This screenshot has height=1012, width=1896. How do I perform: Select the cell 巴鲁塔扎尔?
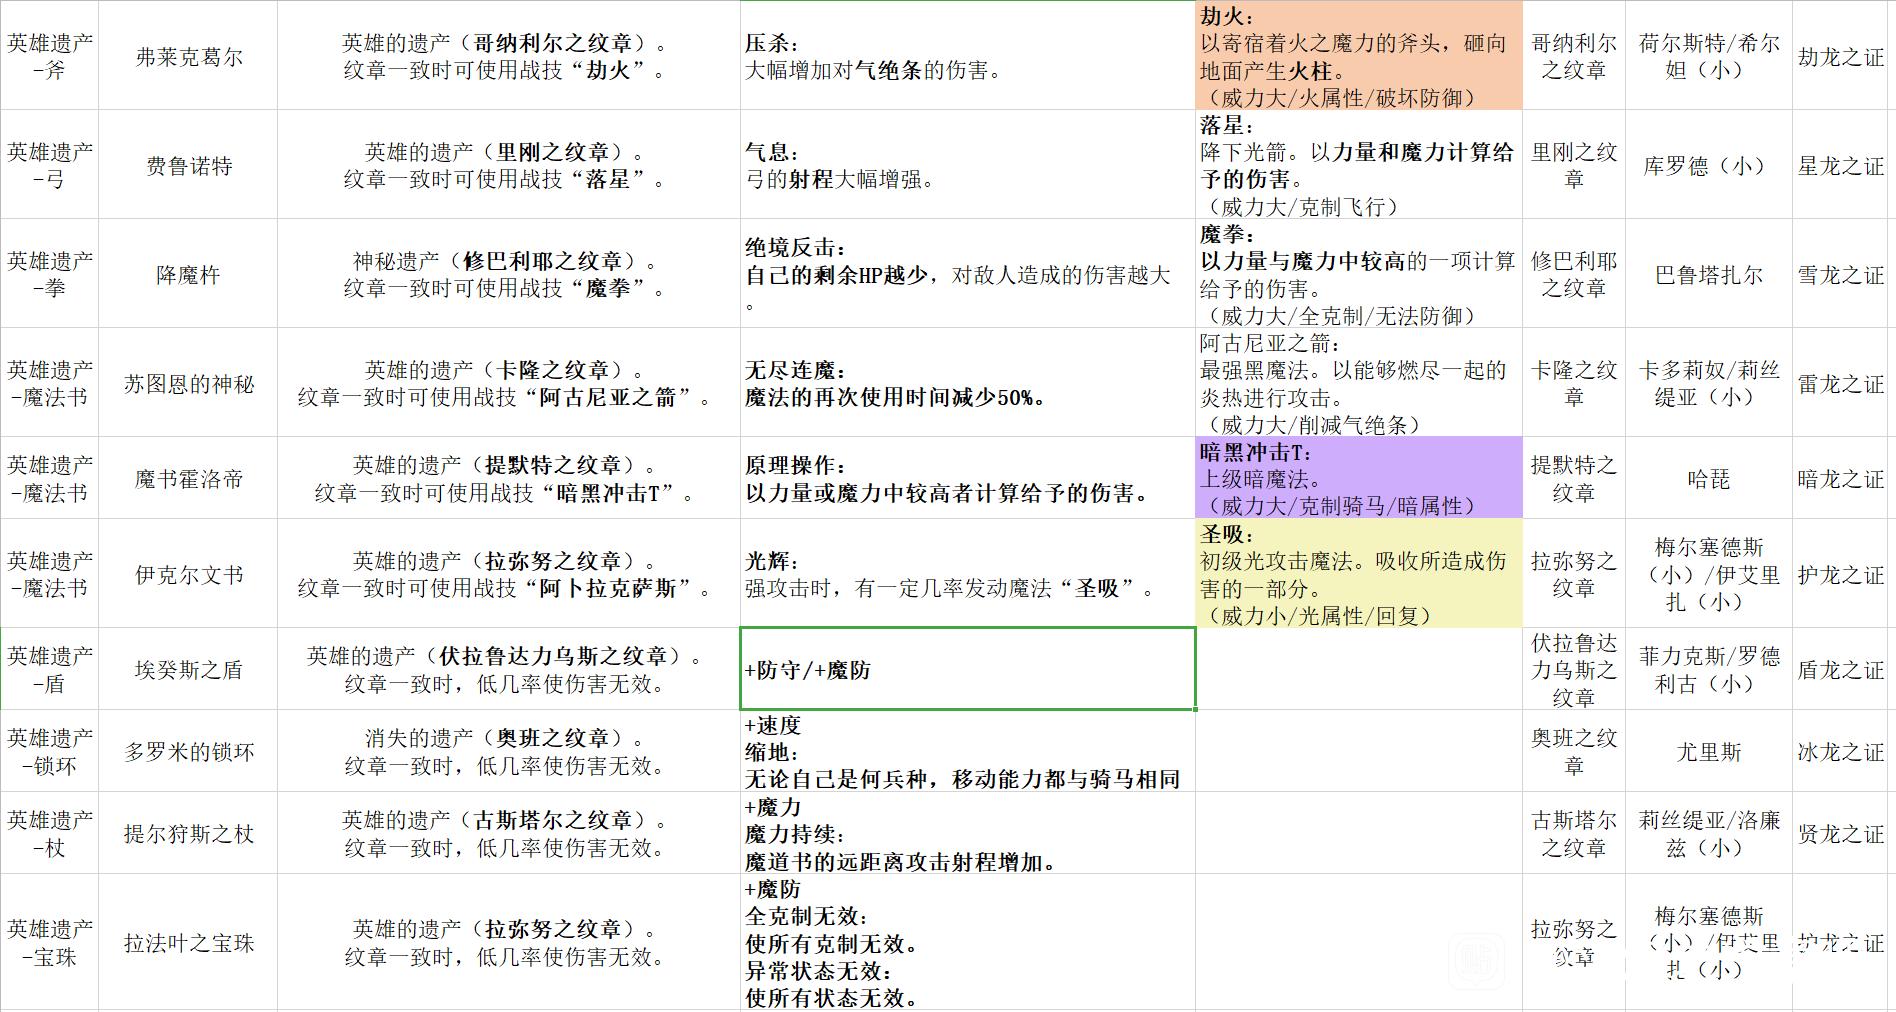(1709, 274)
